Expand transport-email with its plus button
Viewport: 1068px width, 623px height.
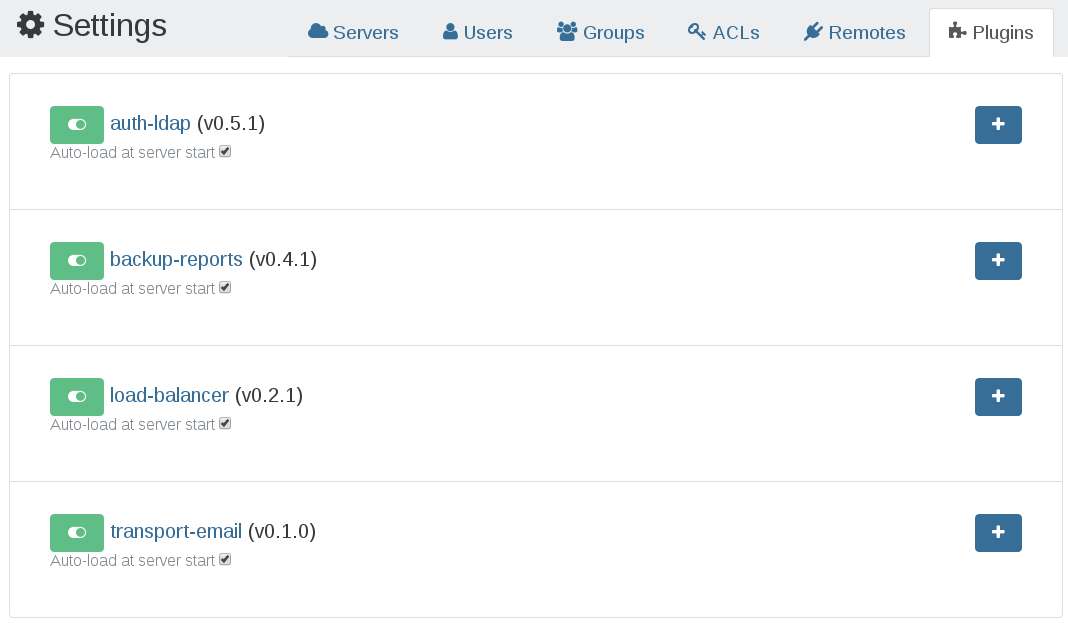(x=998, y=533)
